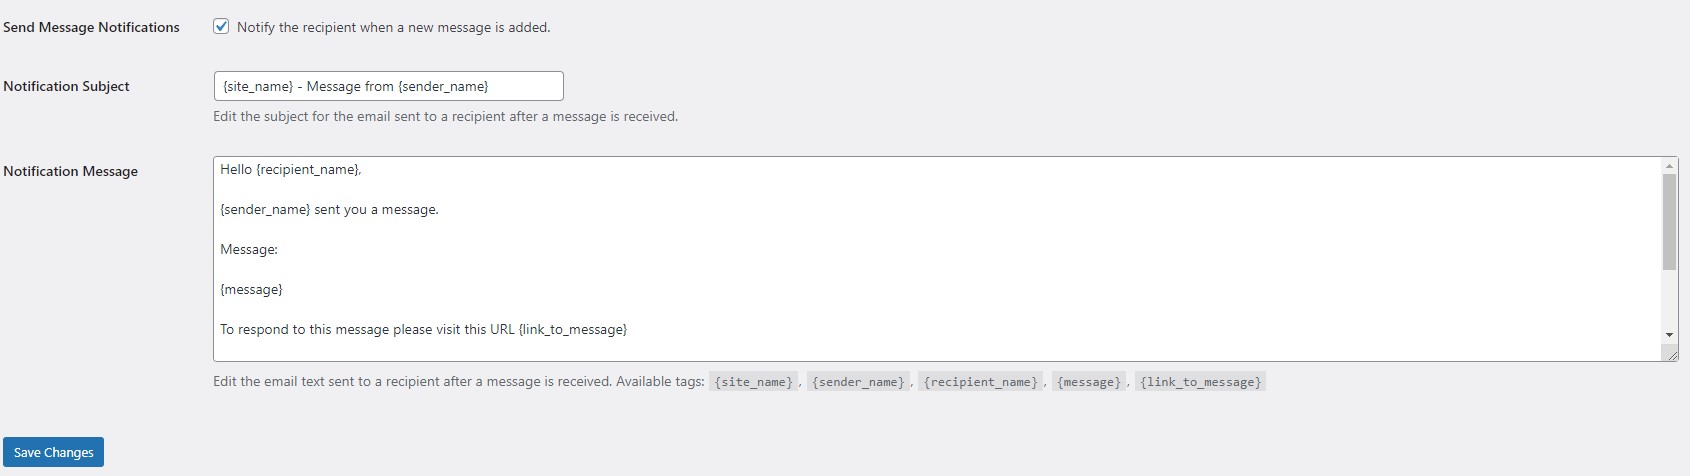Click the {recipient_name} available tag

pos(980,382)
